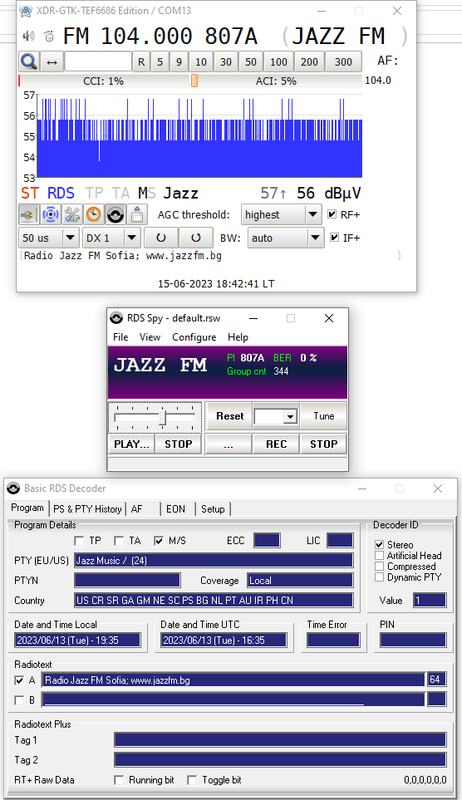Viewport: 462px width, 800px height.
Task: Enable the Dynamic PTY checkbox
Action: [x=379, y=577]
